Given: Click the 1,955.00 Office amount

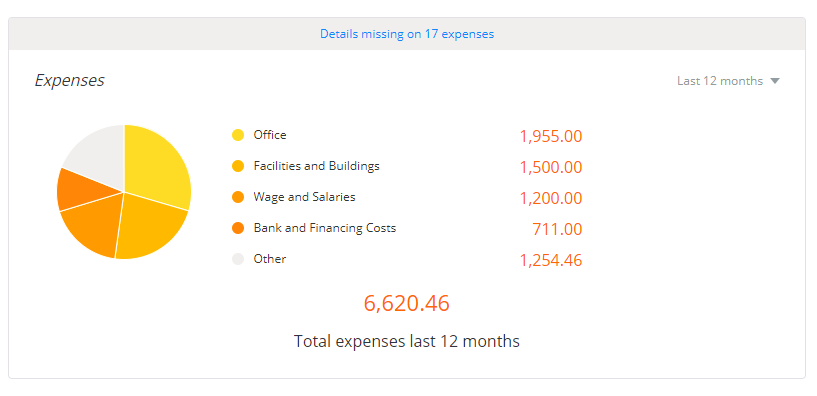Looking at the screenshot, I should click(x=551, y=136).
